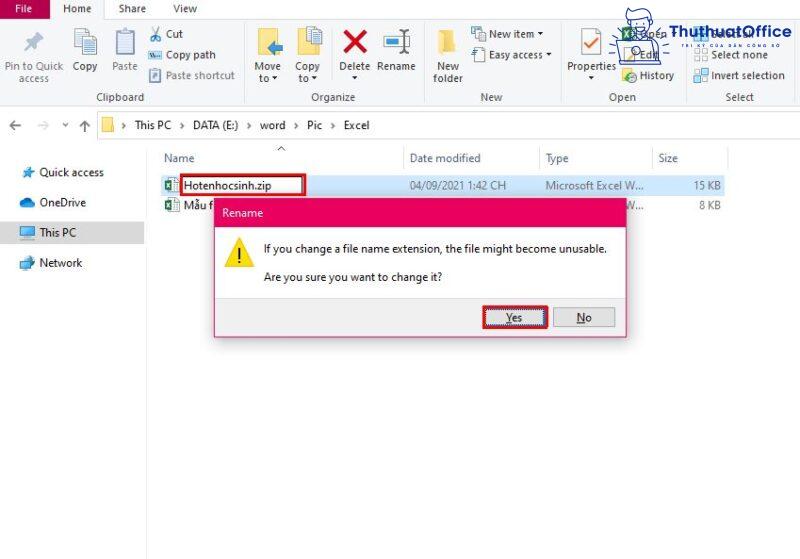
Task: Sort by Date modified column header
Action: [445, 158]
